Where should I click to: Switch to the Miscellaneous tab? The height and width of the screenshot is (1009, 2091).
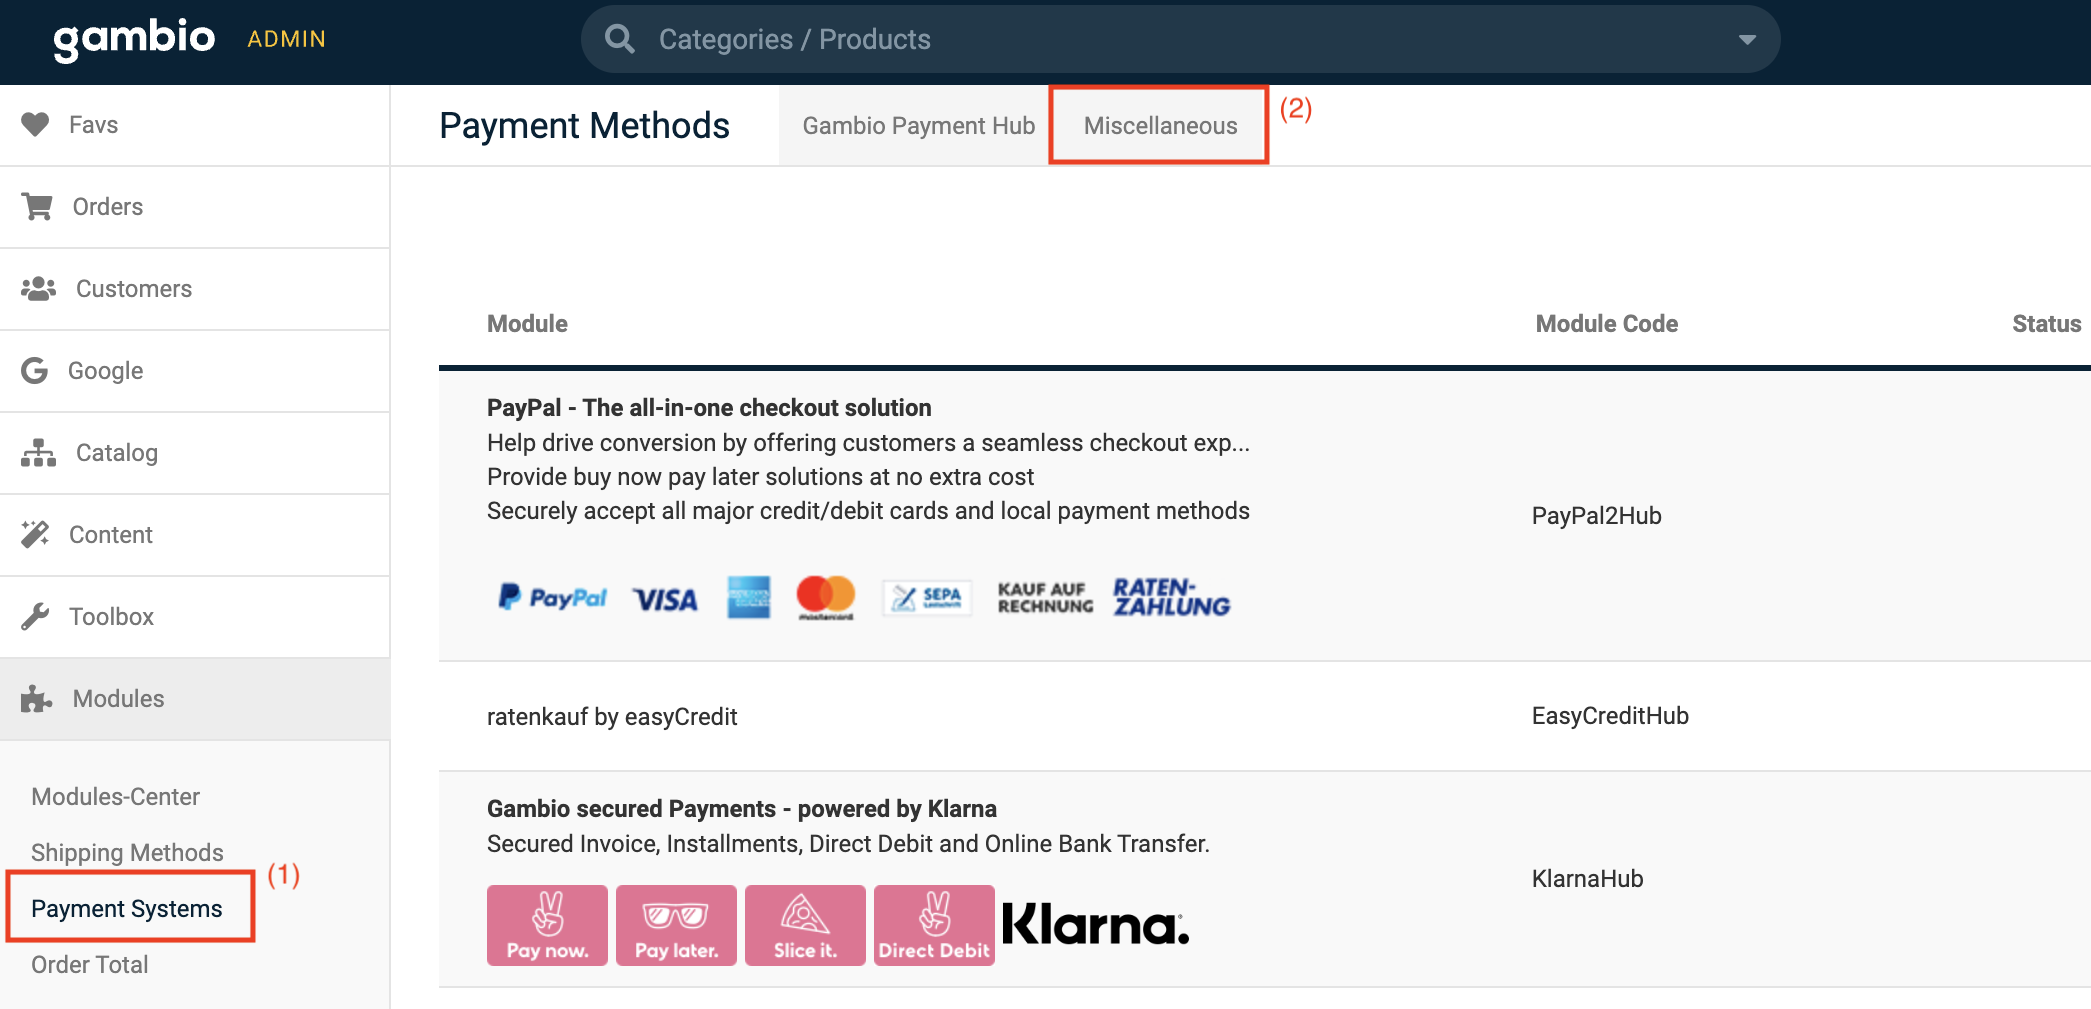pos(1160,126)
